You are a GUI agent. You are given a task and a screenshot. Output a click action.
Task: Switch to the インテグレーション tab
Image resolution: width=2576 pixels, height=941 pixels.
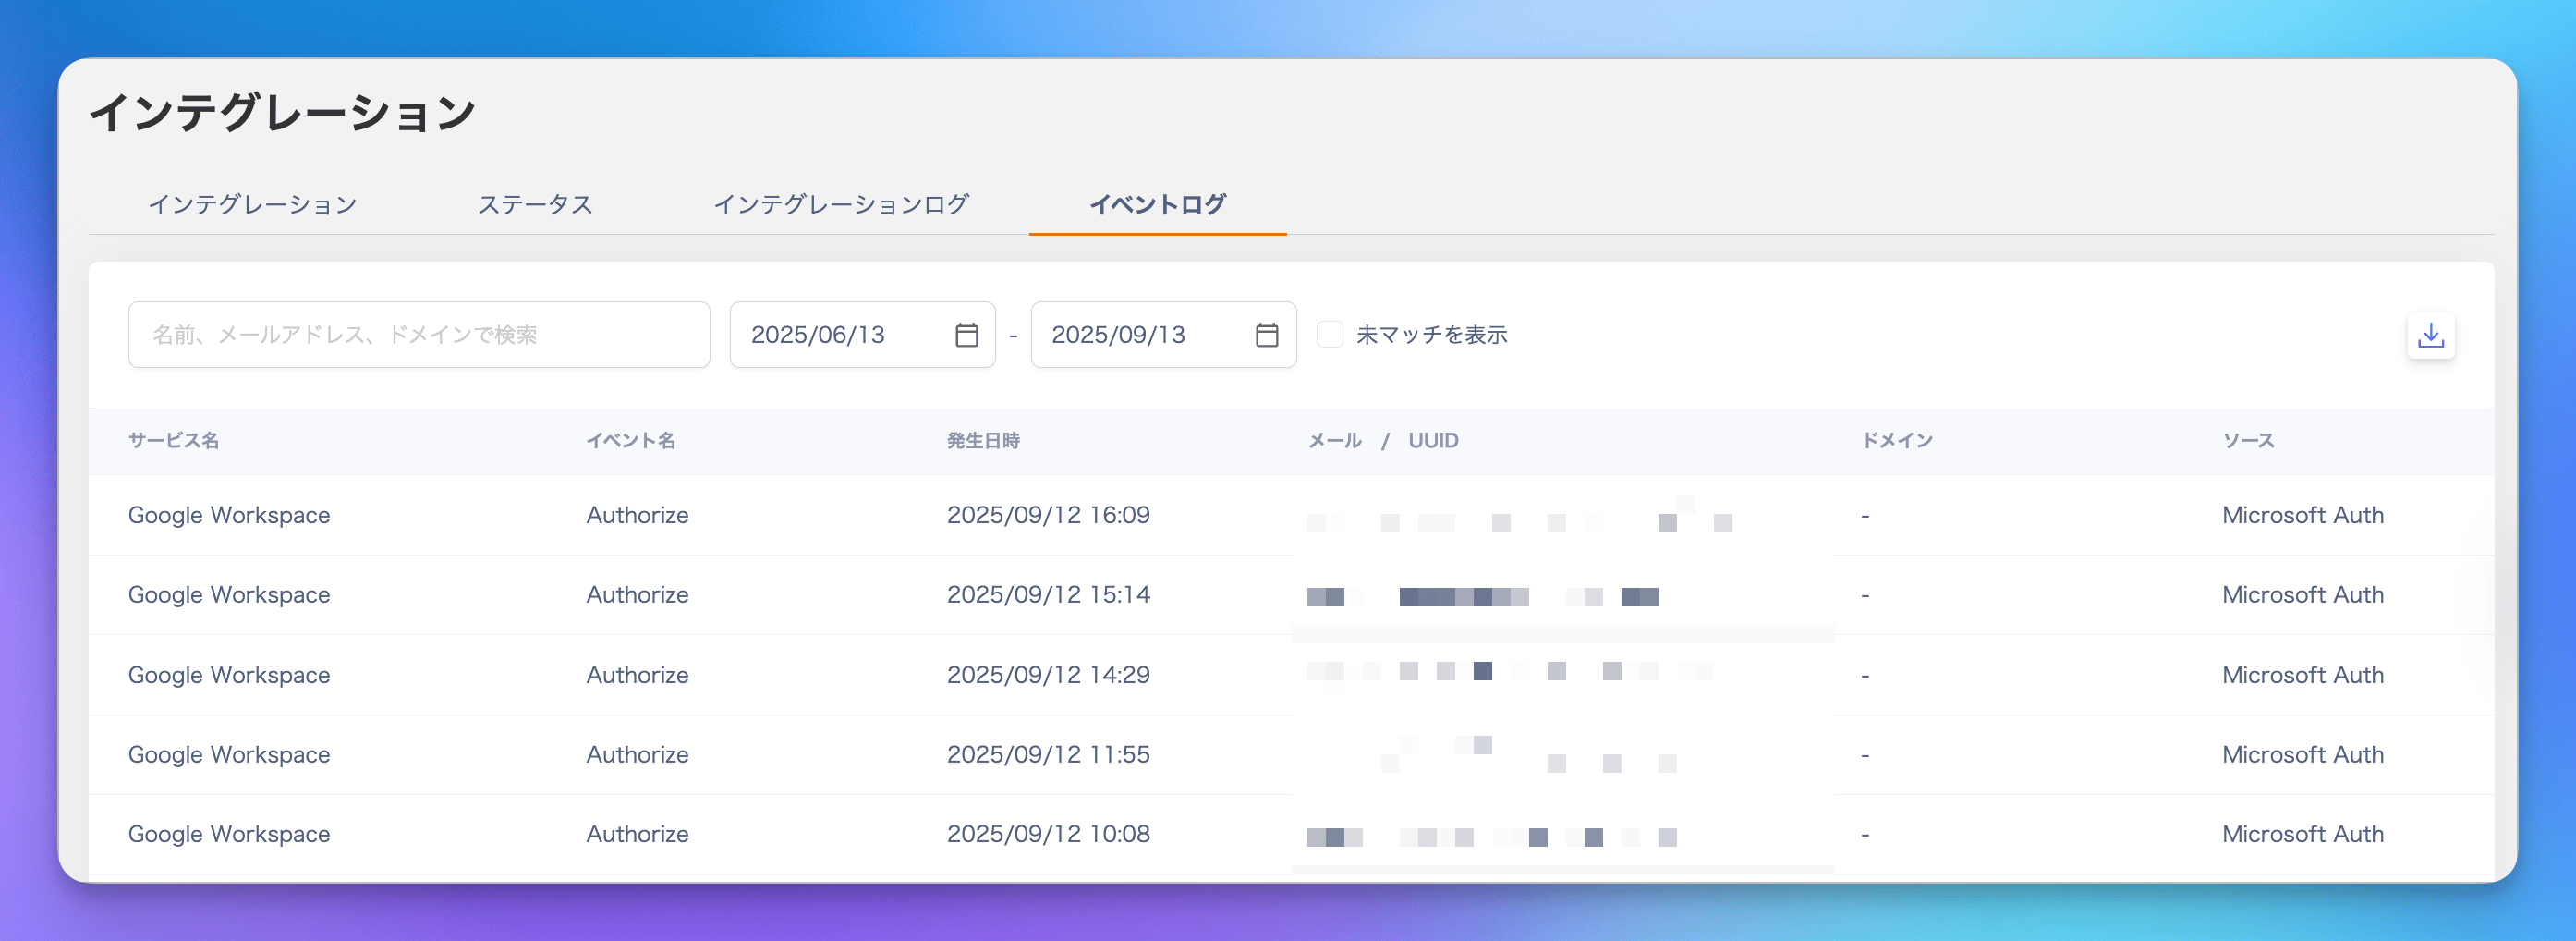coord(253,204)
